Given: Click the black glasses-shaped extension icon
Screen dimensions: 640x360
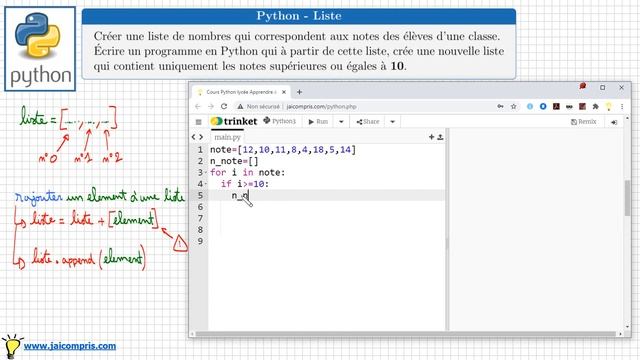Looking at the screenshot, I should tap(569, 107).
